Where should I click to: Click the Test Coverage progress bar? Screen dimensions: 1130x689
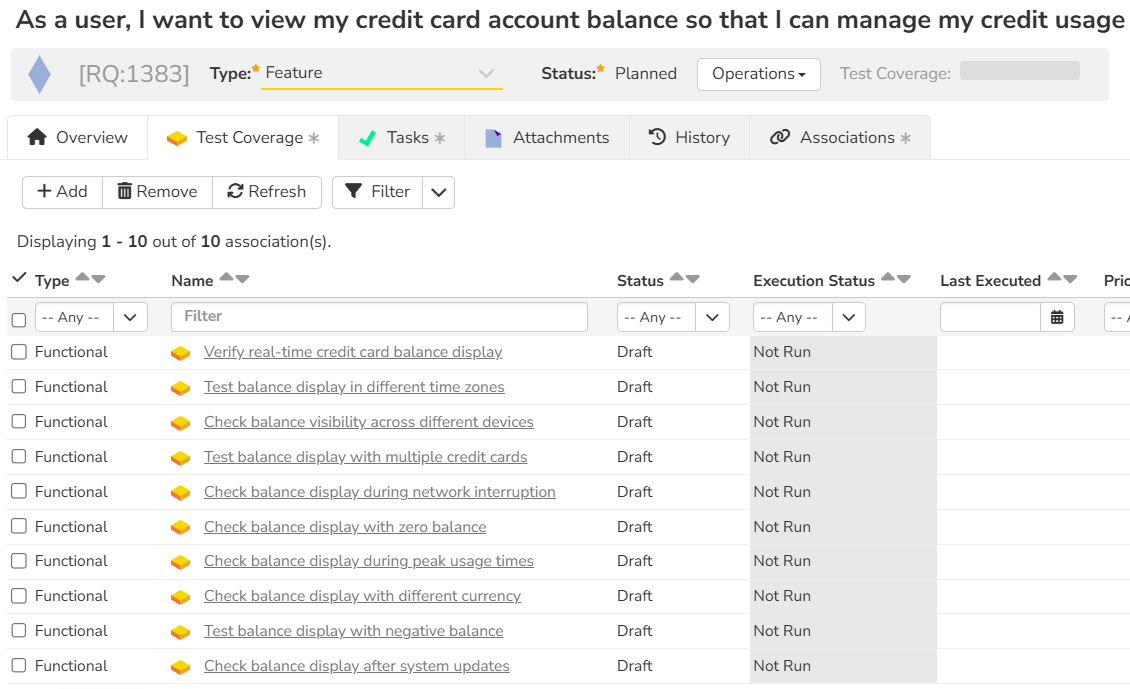[1019, 71]
